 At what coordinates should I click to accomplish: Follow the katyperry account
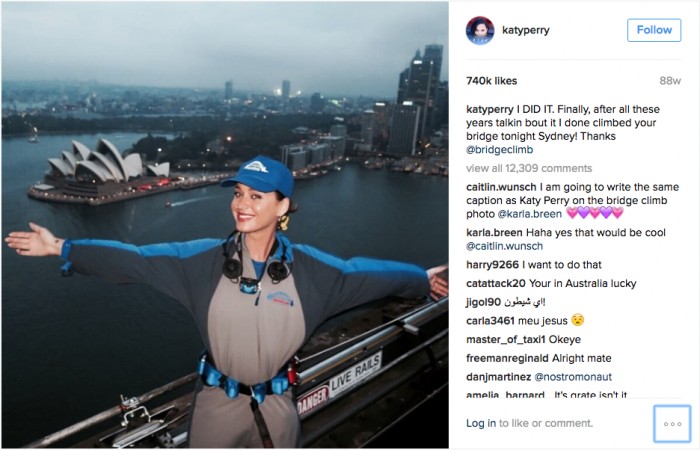[654, 30]
